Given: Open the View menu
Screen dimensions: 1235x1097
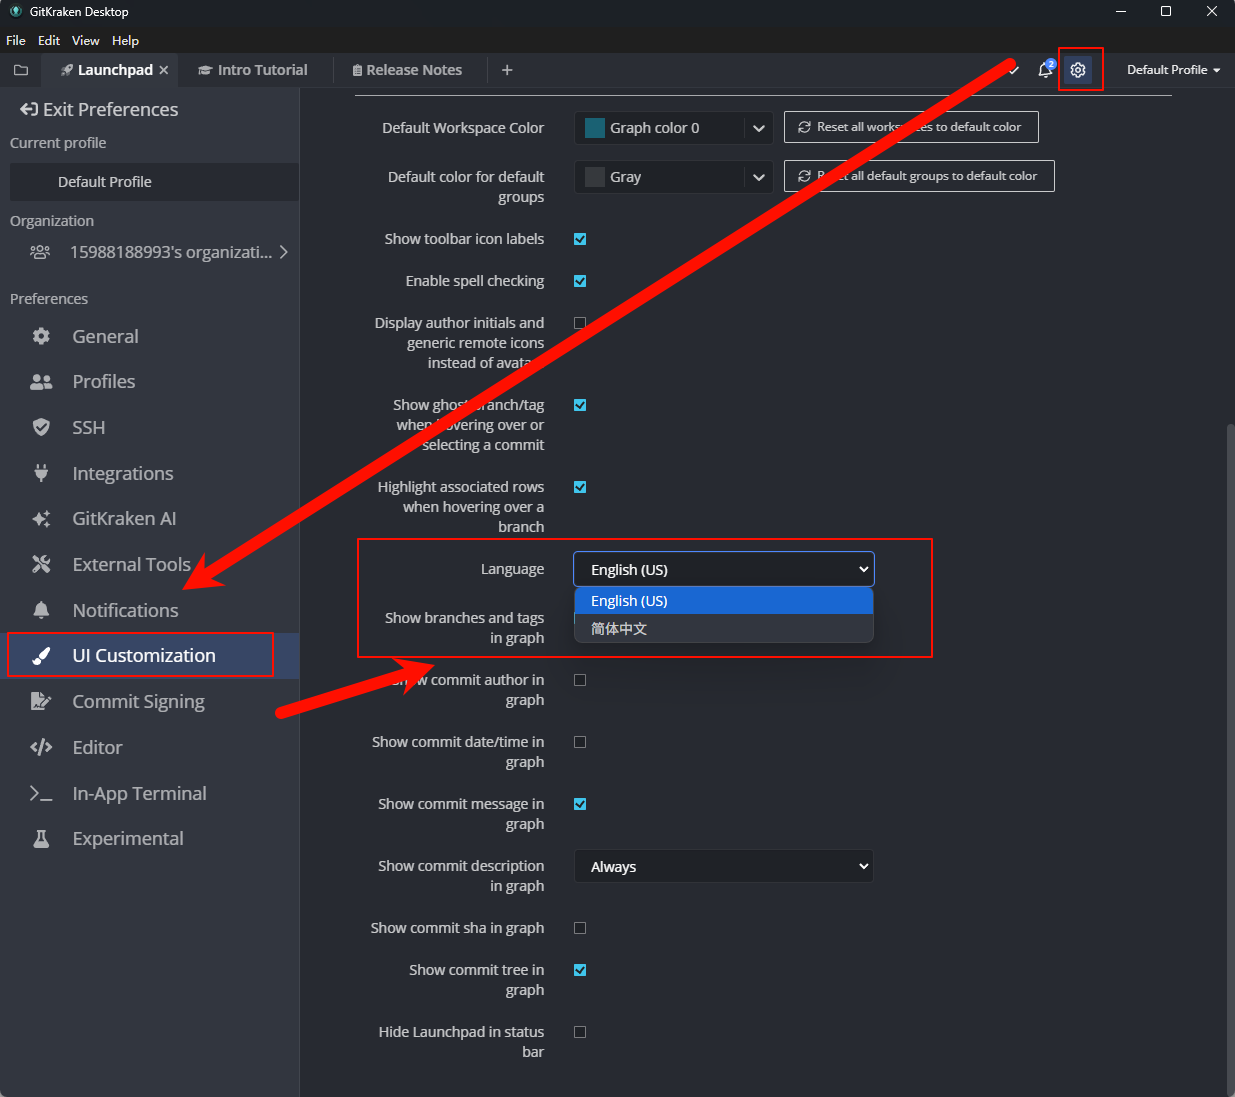Looking at the screenshot, I should 85,40.
